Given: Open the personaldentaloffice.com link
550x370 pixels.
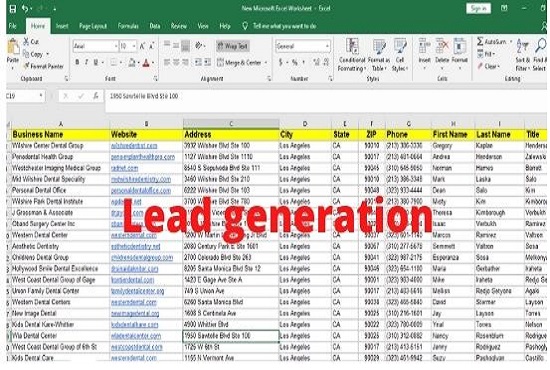Looking at the screenshot, I should [141, 191].
